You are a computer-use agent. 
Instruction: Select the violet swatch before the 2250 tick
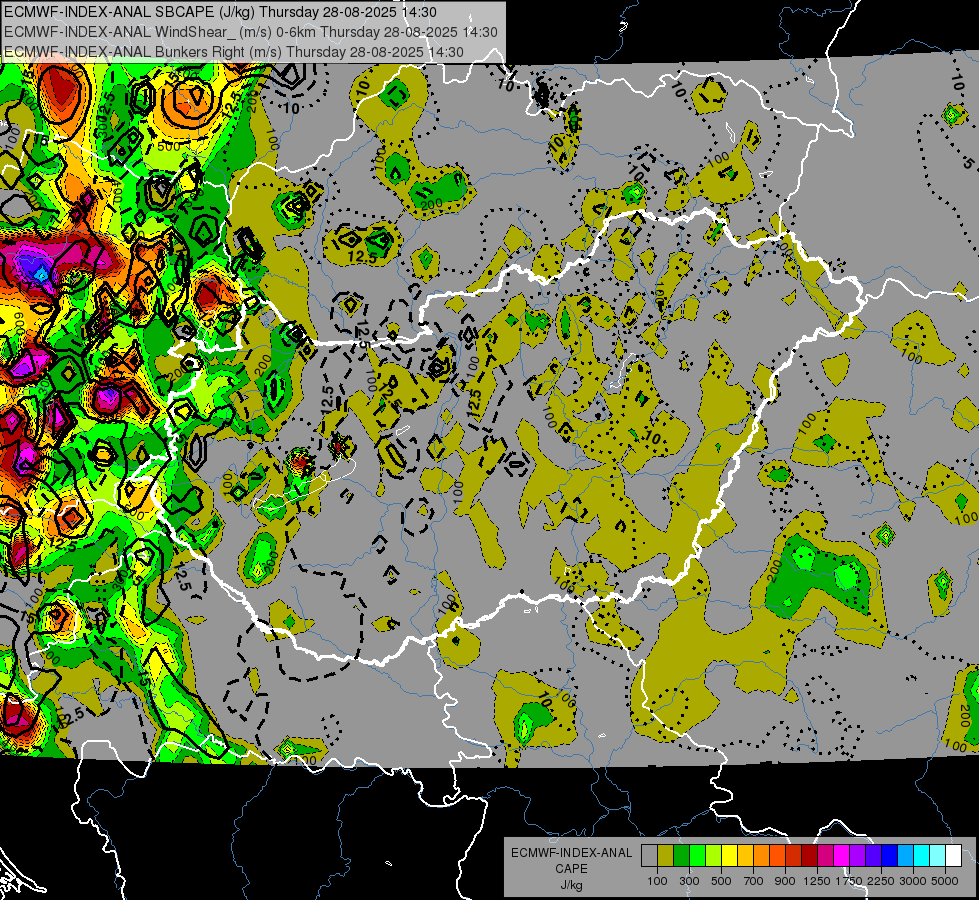pyautogui.click(x=873, y=855)
